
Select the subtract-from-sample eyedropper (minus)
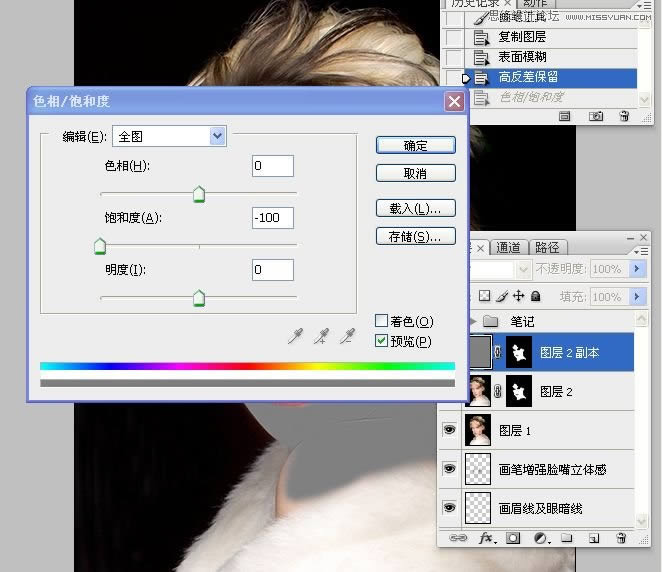(x=348, y=337)
